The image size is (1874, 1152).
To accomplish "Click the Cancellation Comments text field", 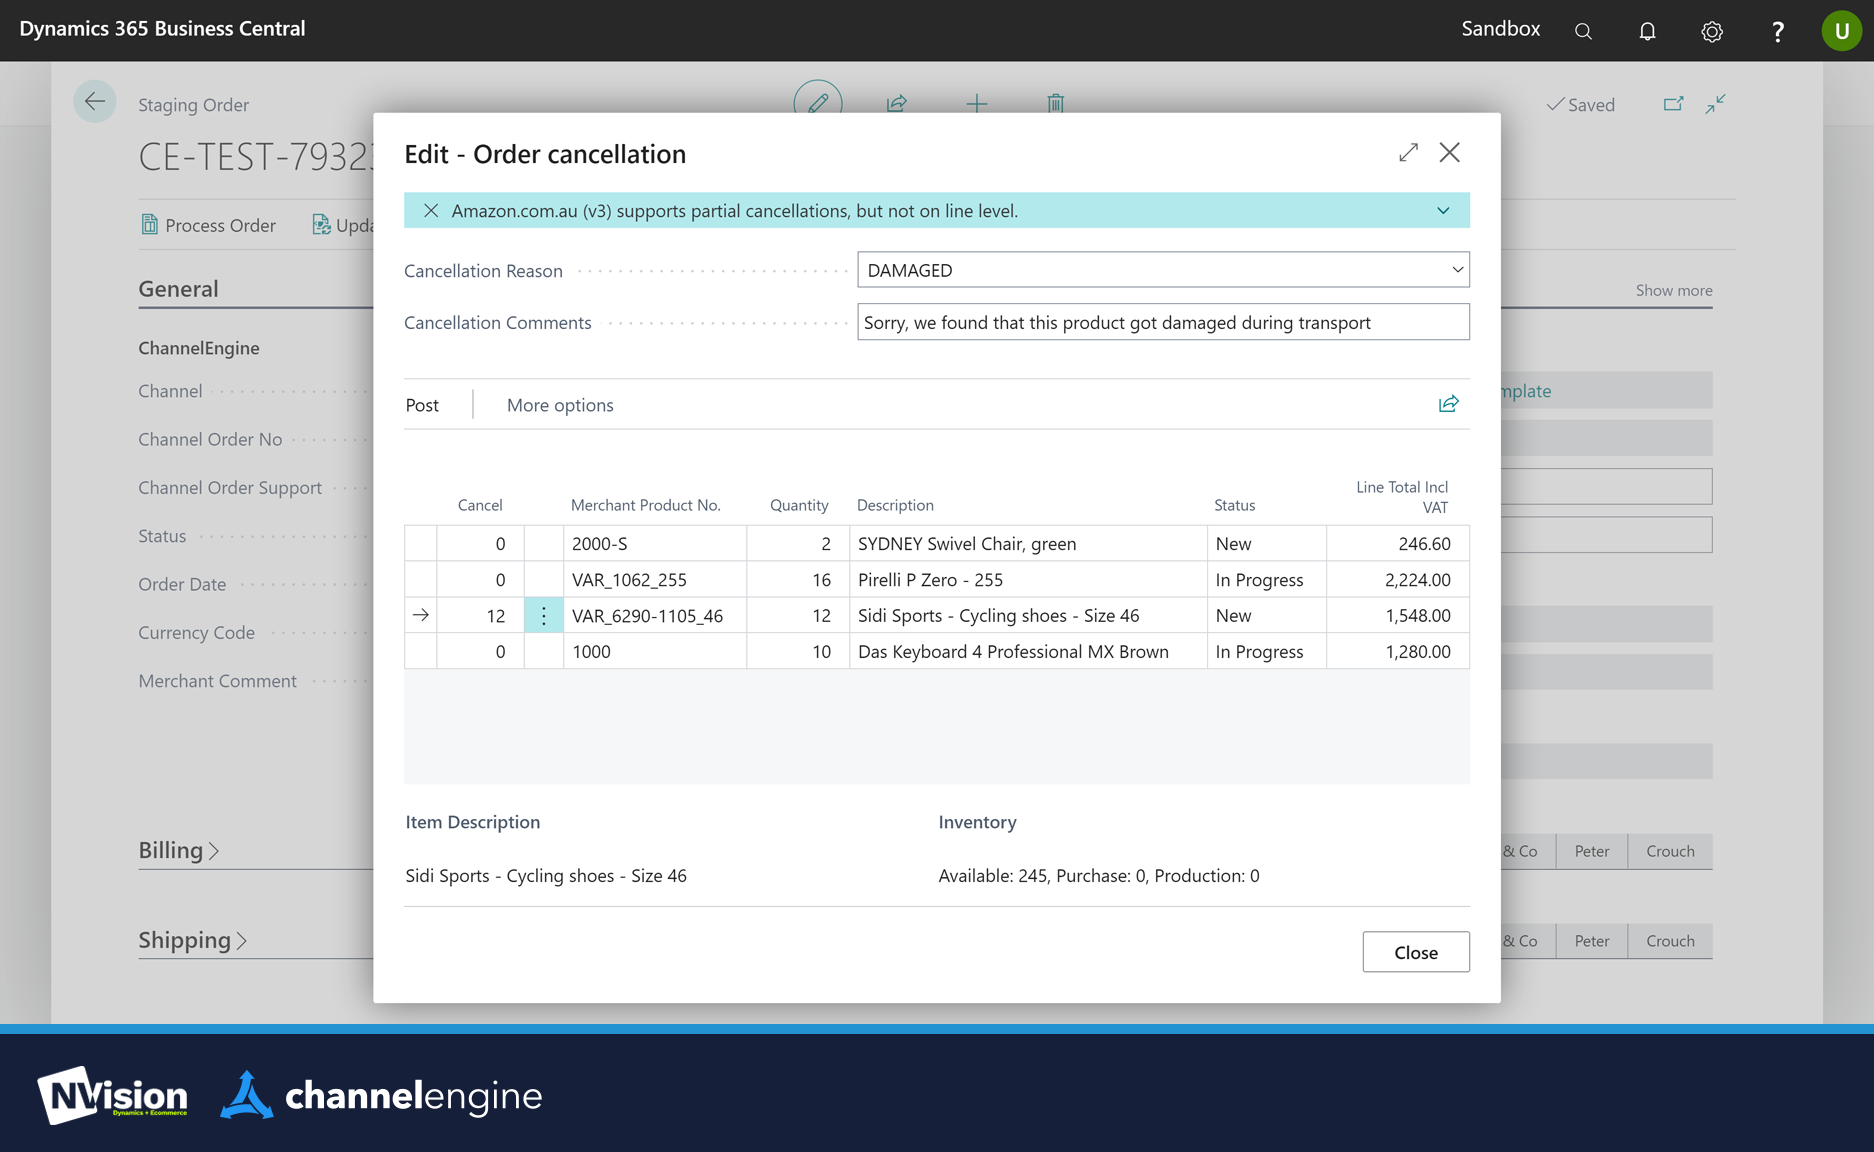I will click(x=1162, y=322).
